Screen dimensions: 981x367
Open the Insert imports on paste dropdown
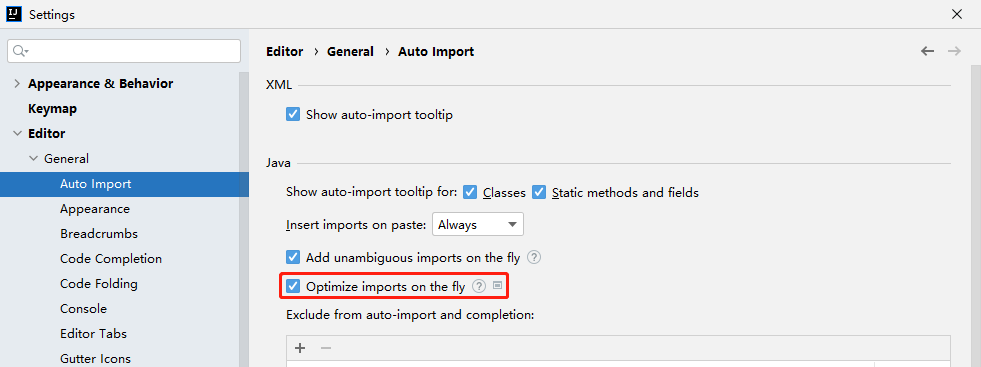(477, 224)
